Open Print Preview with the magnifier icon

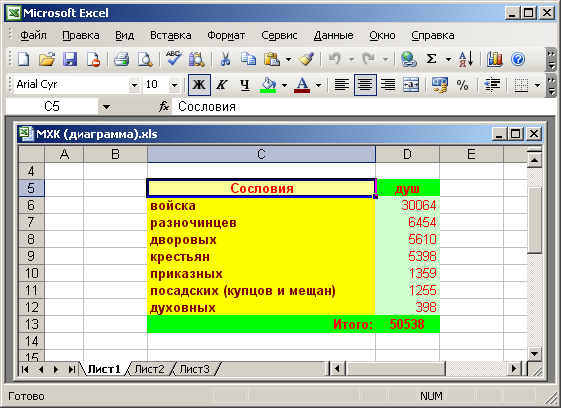coord(145,59)
